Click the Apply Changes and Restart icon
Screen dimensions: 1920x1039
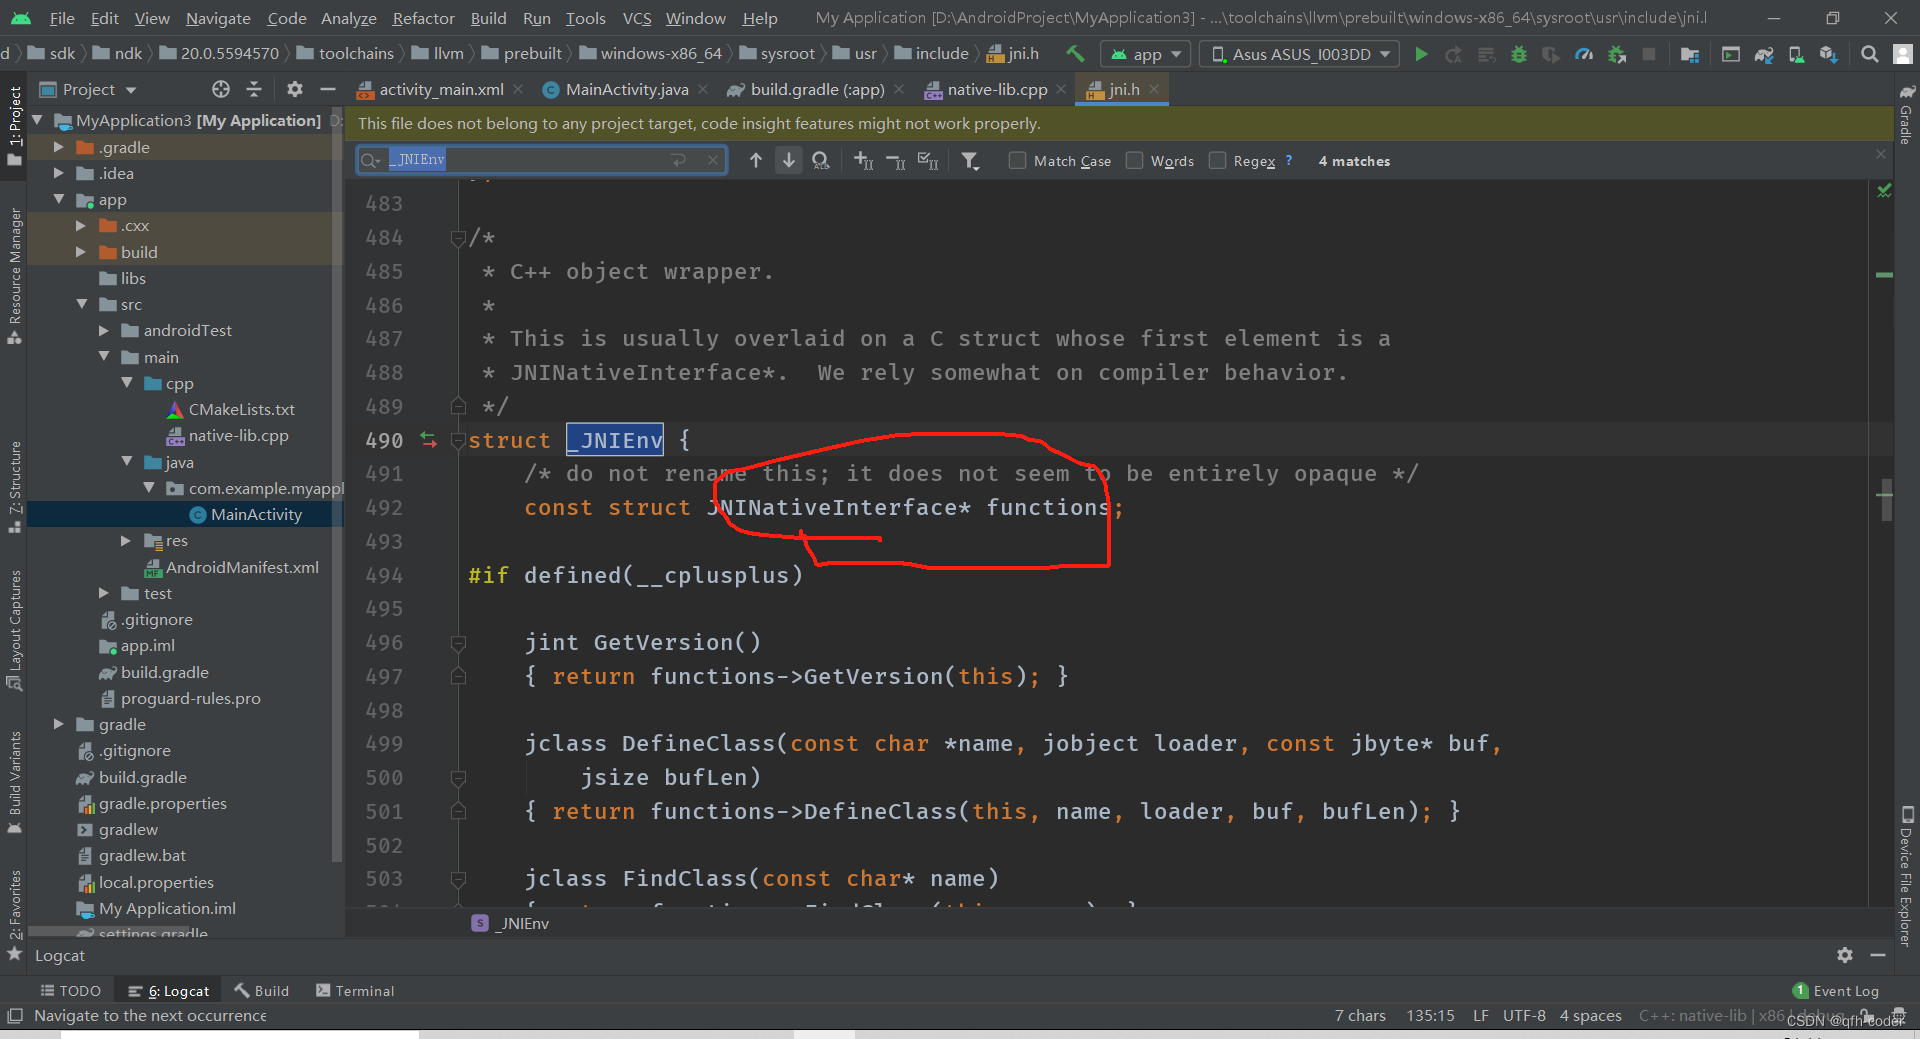click(1454, 54)
